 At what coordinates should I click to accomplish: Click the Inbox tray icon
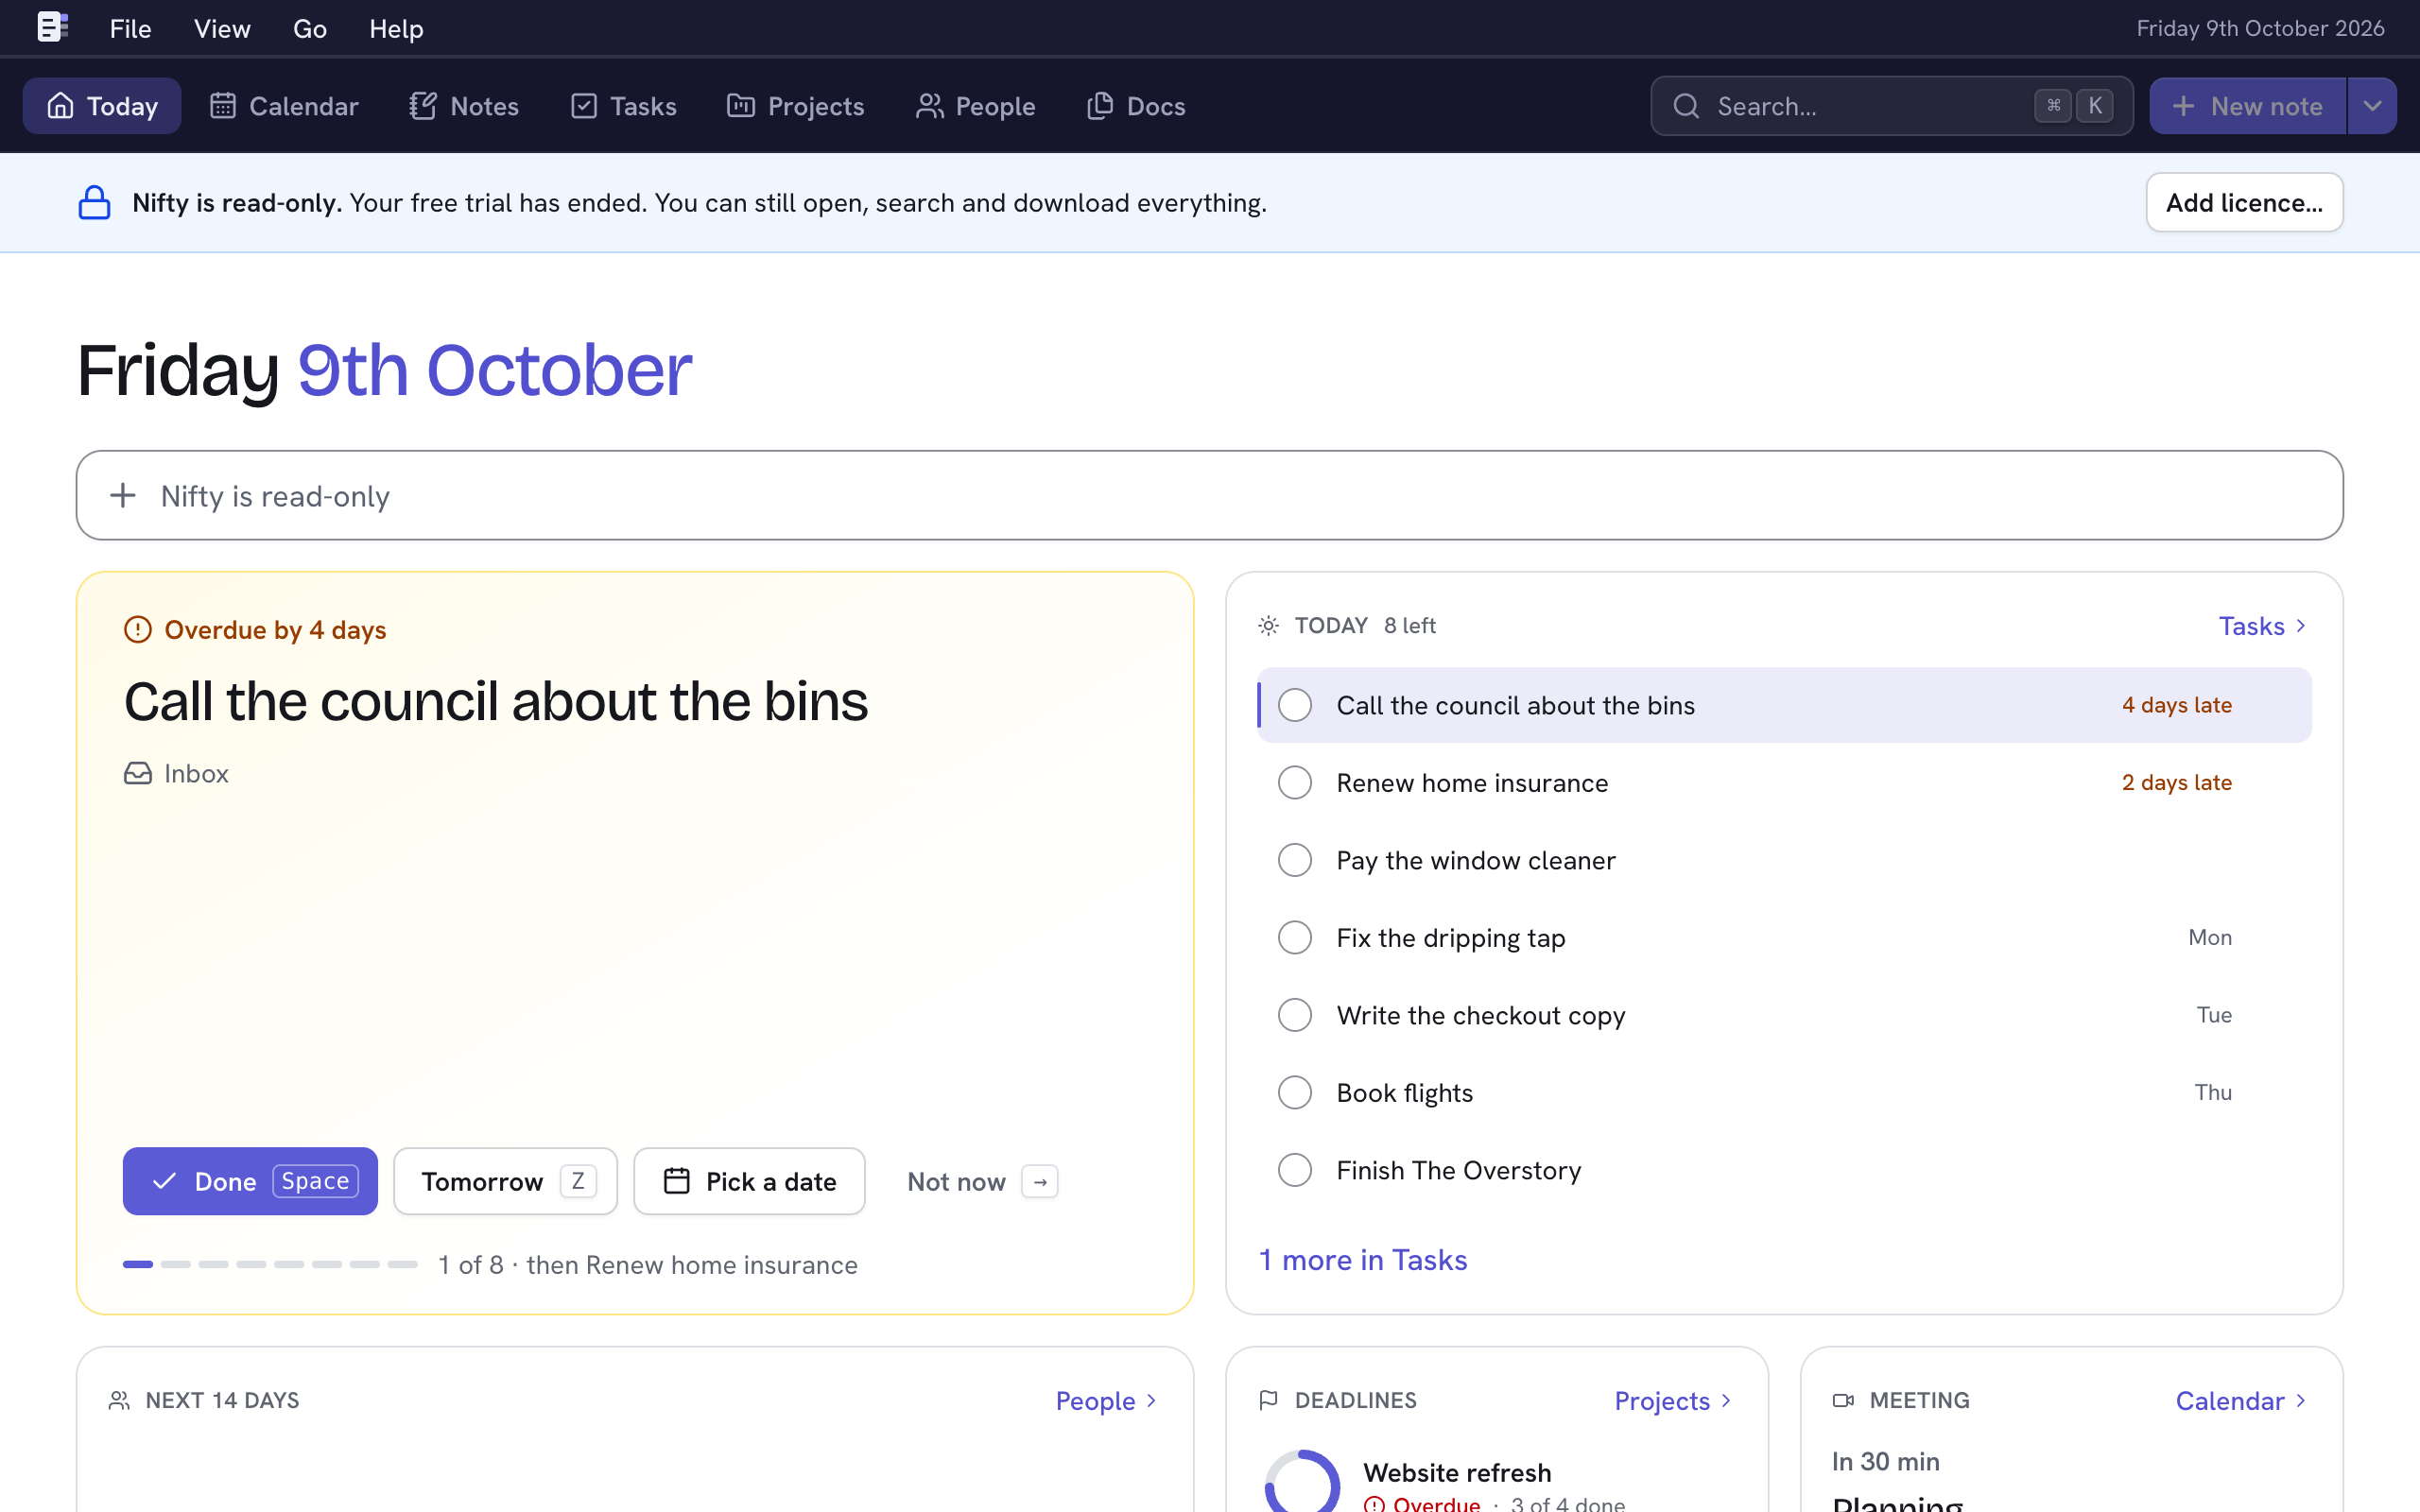point(137,773)
